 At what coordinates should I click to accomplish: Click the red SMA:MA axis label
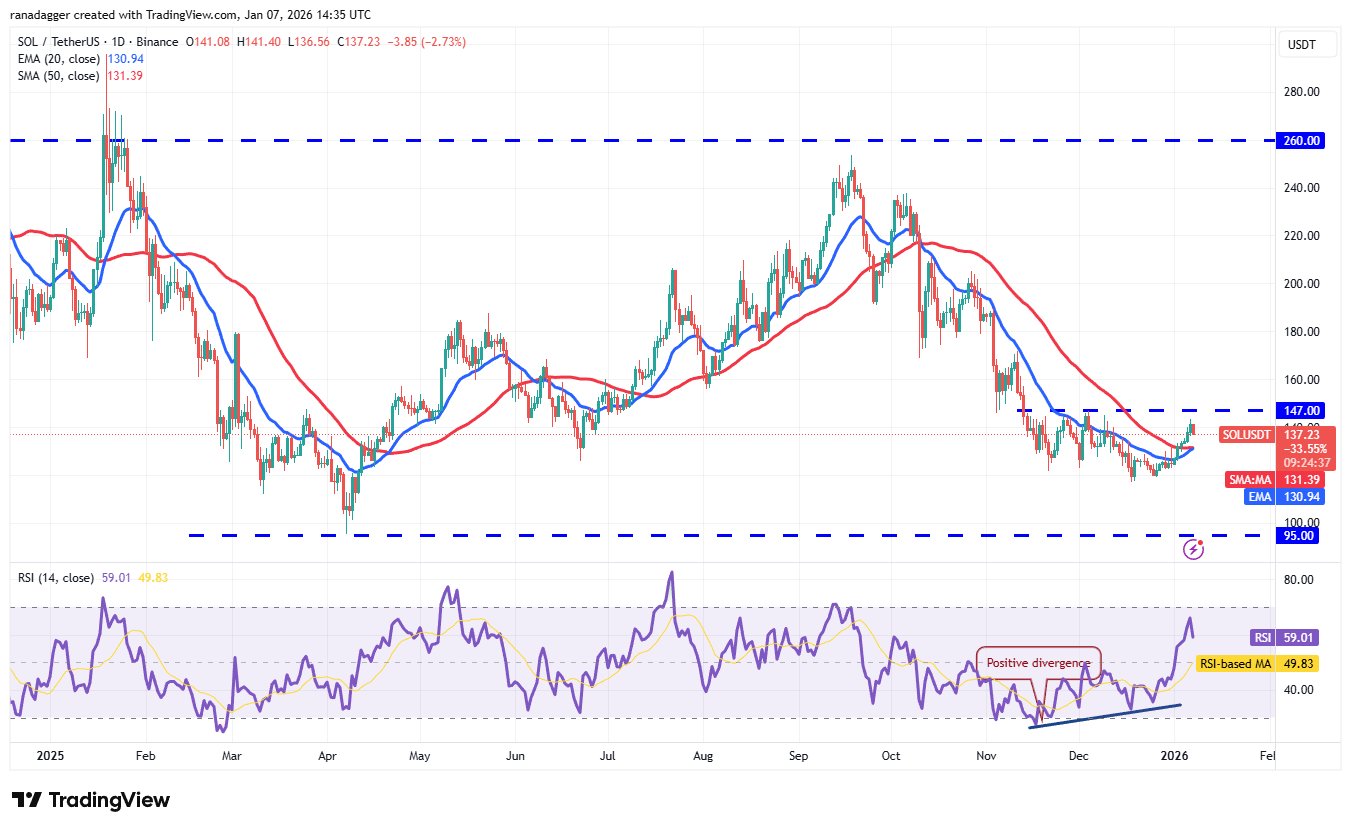[x=1251, y=480]
